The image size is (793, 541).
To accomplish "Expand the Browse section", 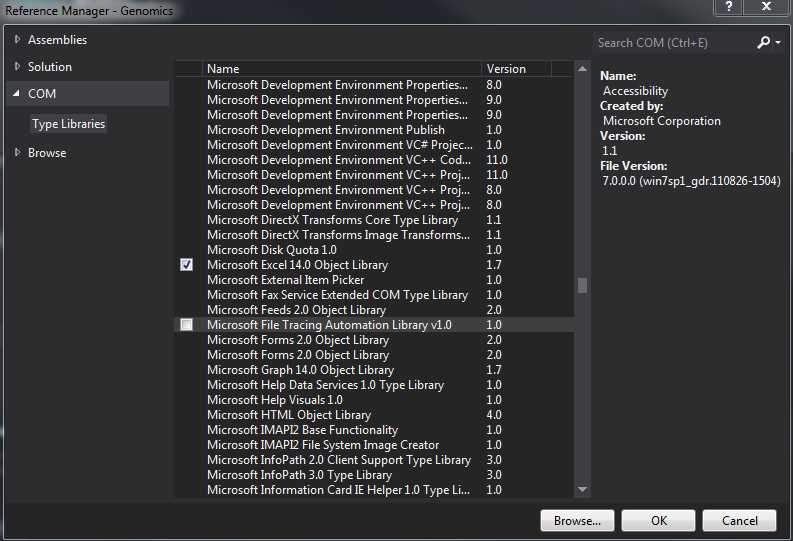I will pos(17,152).
